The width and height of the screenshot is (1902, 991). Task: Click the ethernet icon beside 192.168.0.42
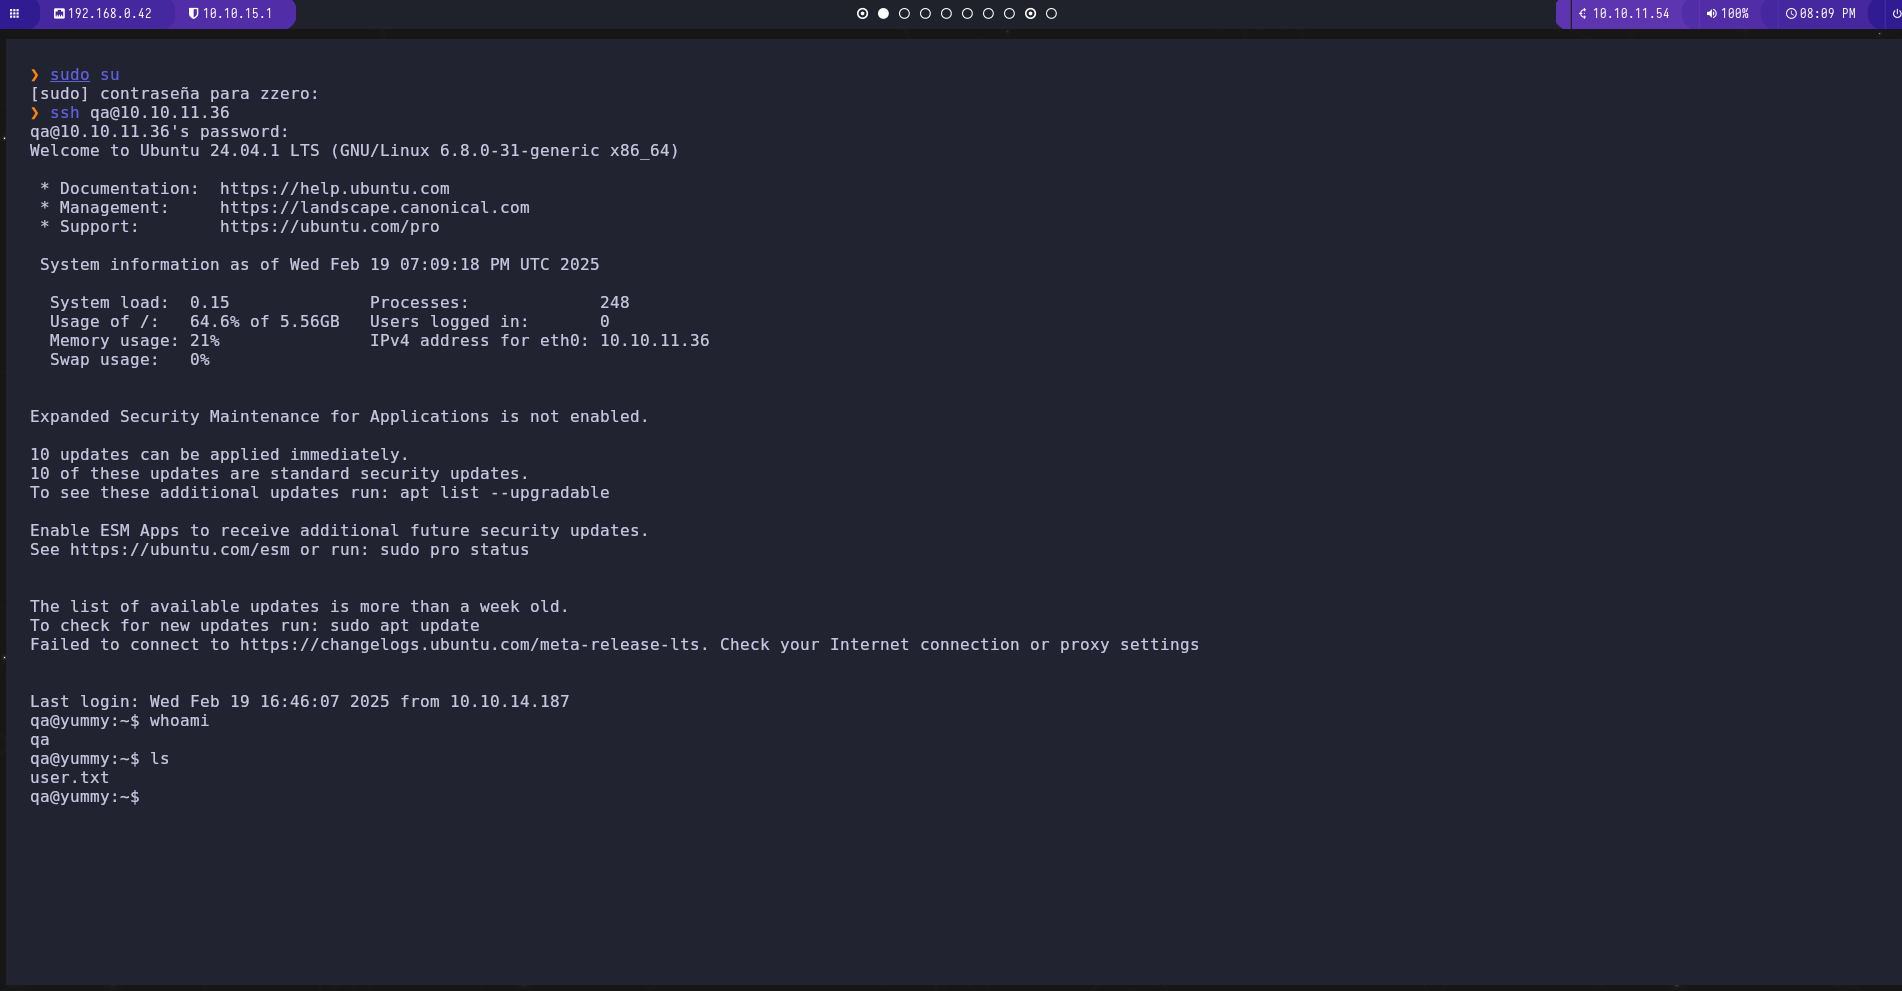59,14
